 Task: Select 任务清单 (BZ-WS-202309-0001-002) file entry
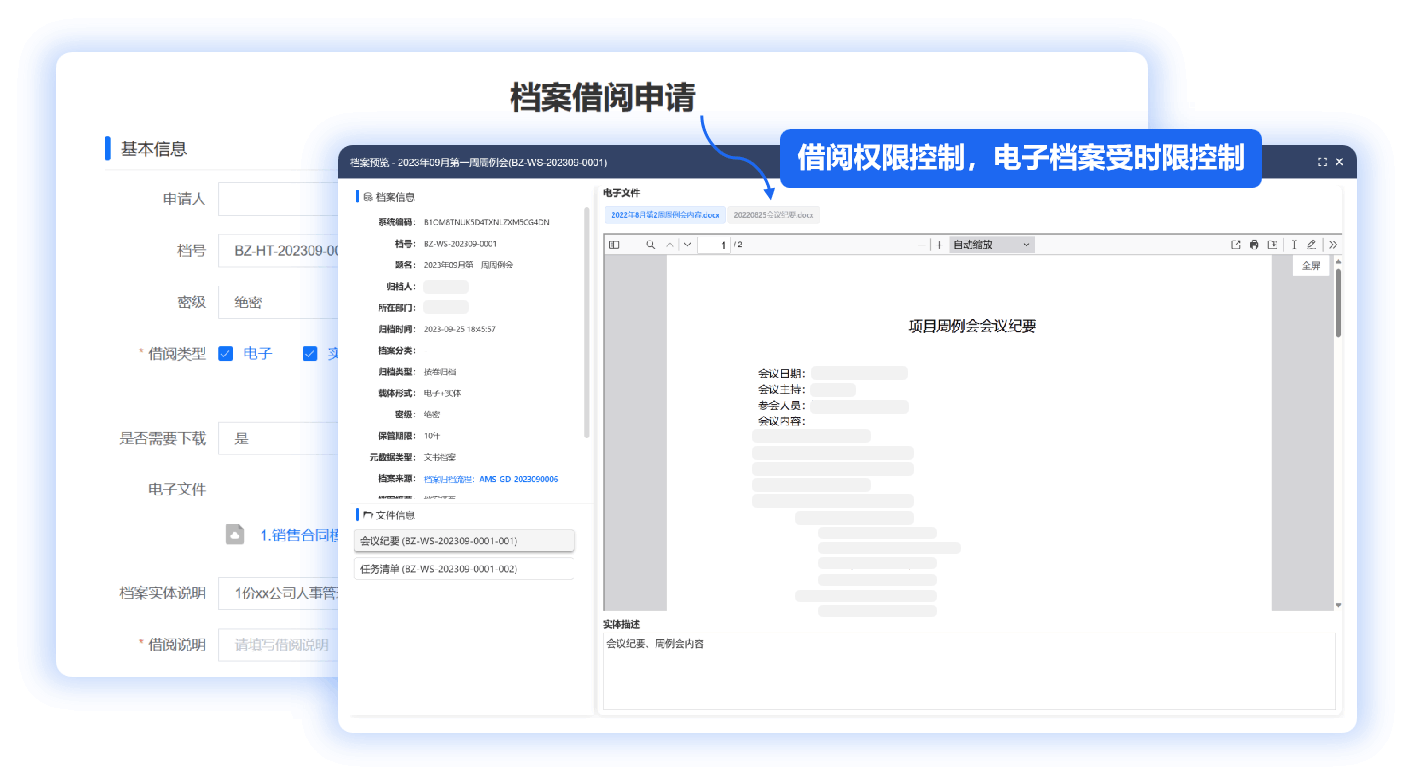(464, 569)
